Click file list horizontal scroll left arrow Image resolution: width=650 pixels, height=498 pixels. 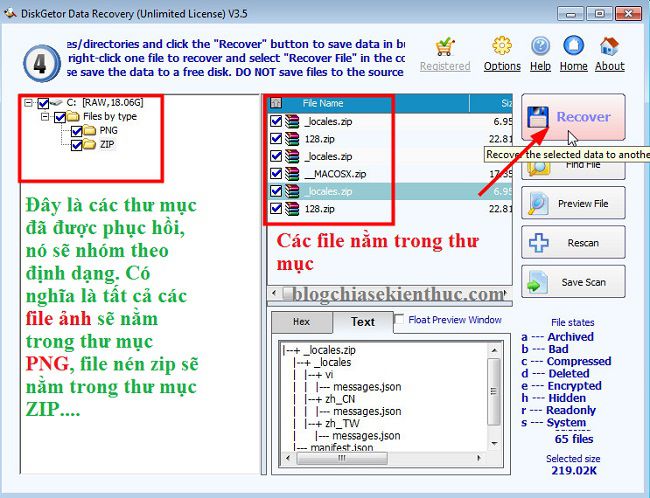274,293
